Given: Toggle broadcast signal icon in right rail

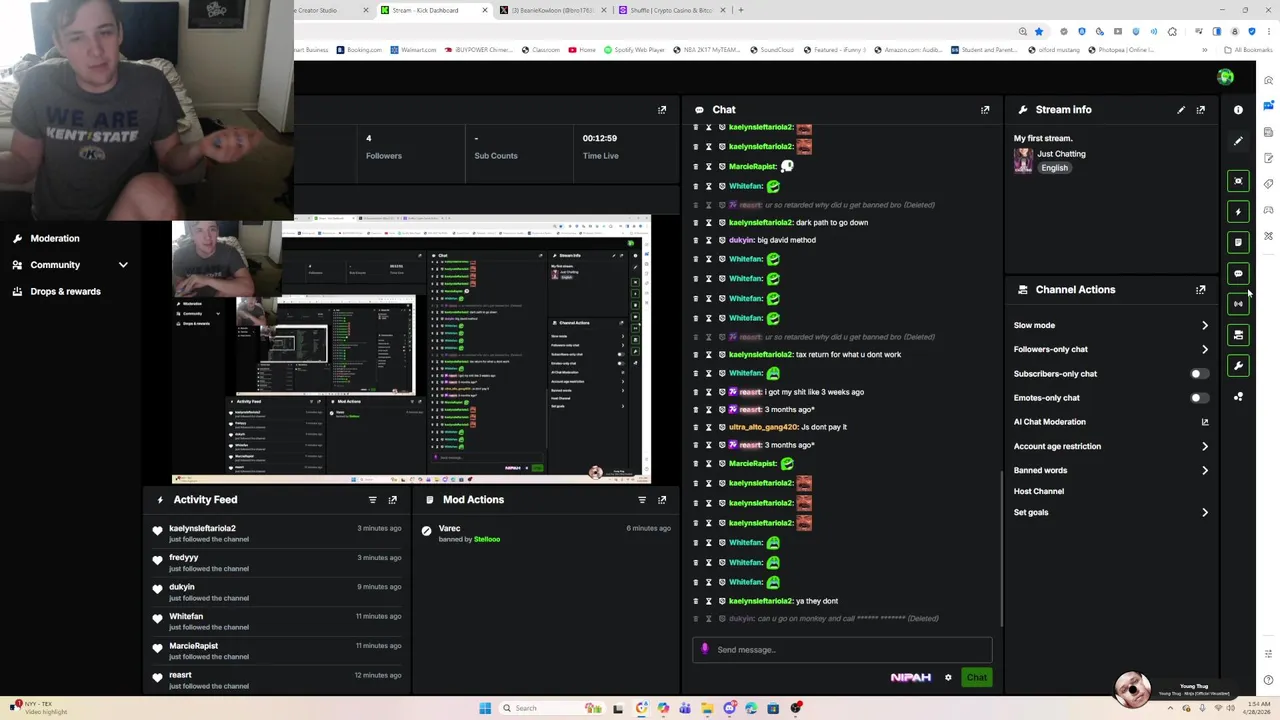Looking at the screenshot, I should 1238,304.
